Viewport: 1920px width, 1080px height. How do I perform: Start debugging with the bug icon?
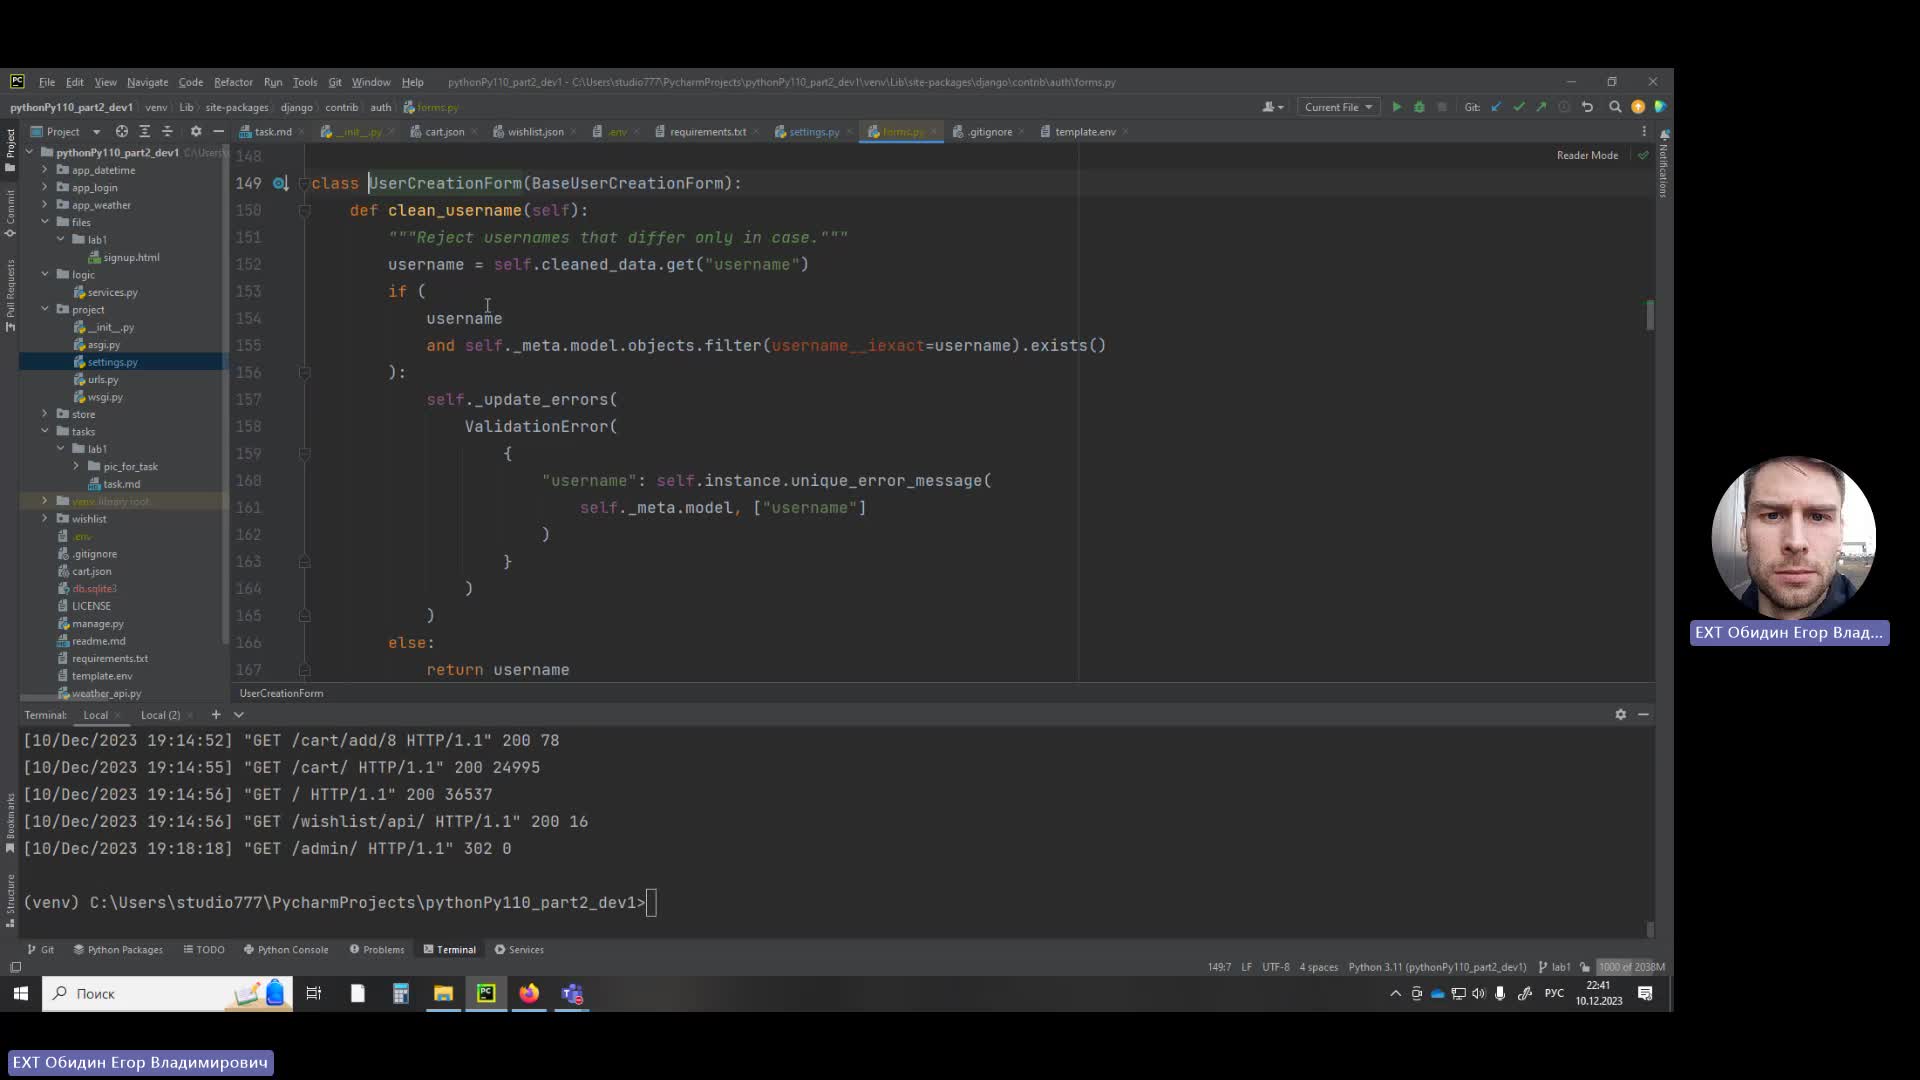tap(1419, 107)
